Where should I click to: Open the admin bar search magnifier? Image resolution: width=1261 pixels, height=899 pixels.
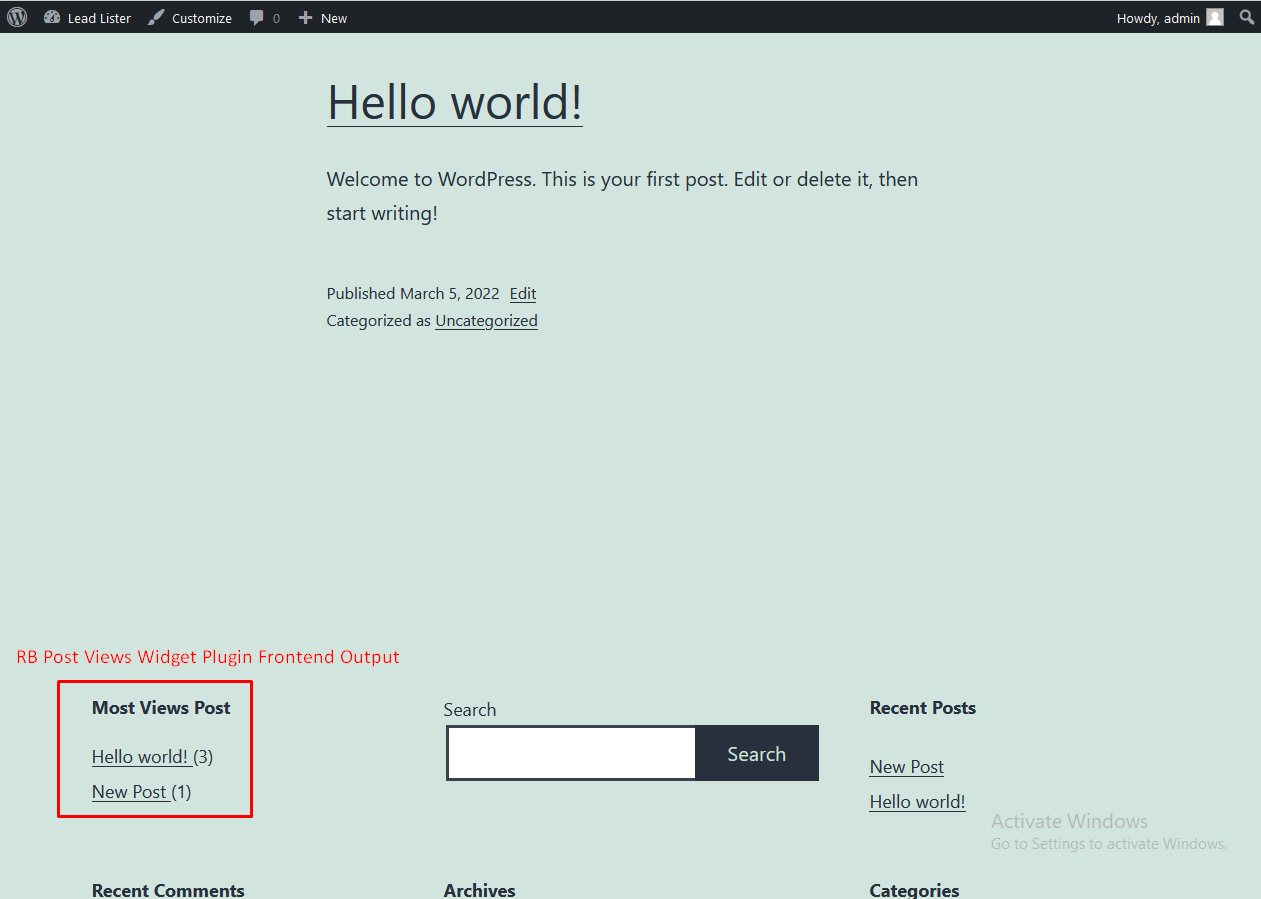pos(1247,17)
